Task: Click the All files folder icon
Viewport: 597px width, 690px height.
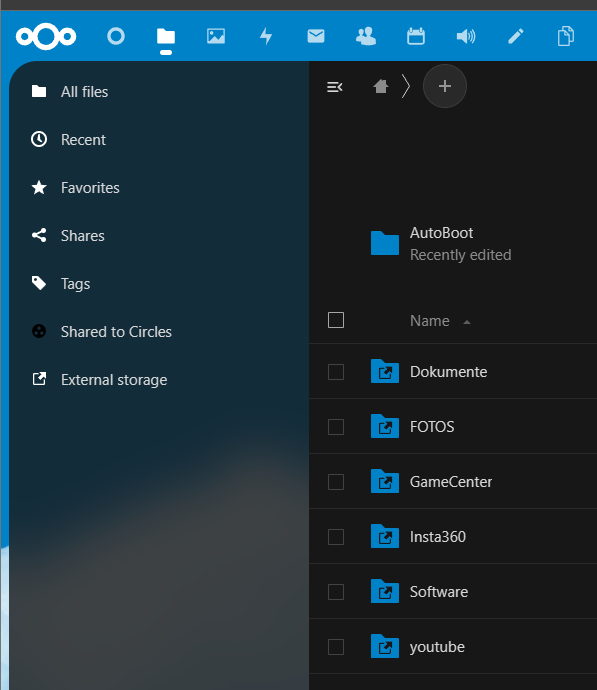Action: point(39,91)
